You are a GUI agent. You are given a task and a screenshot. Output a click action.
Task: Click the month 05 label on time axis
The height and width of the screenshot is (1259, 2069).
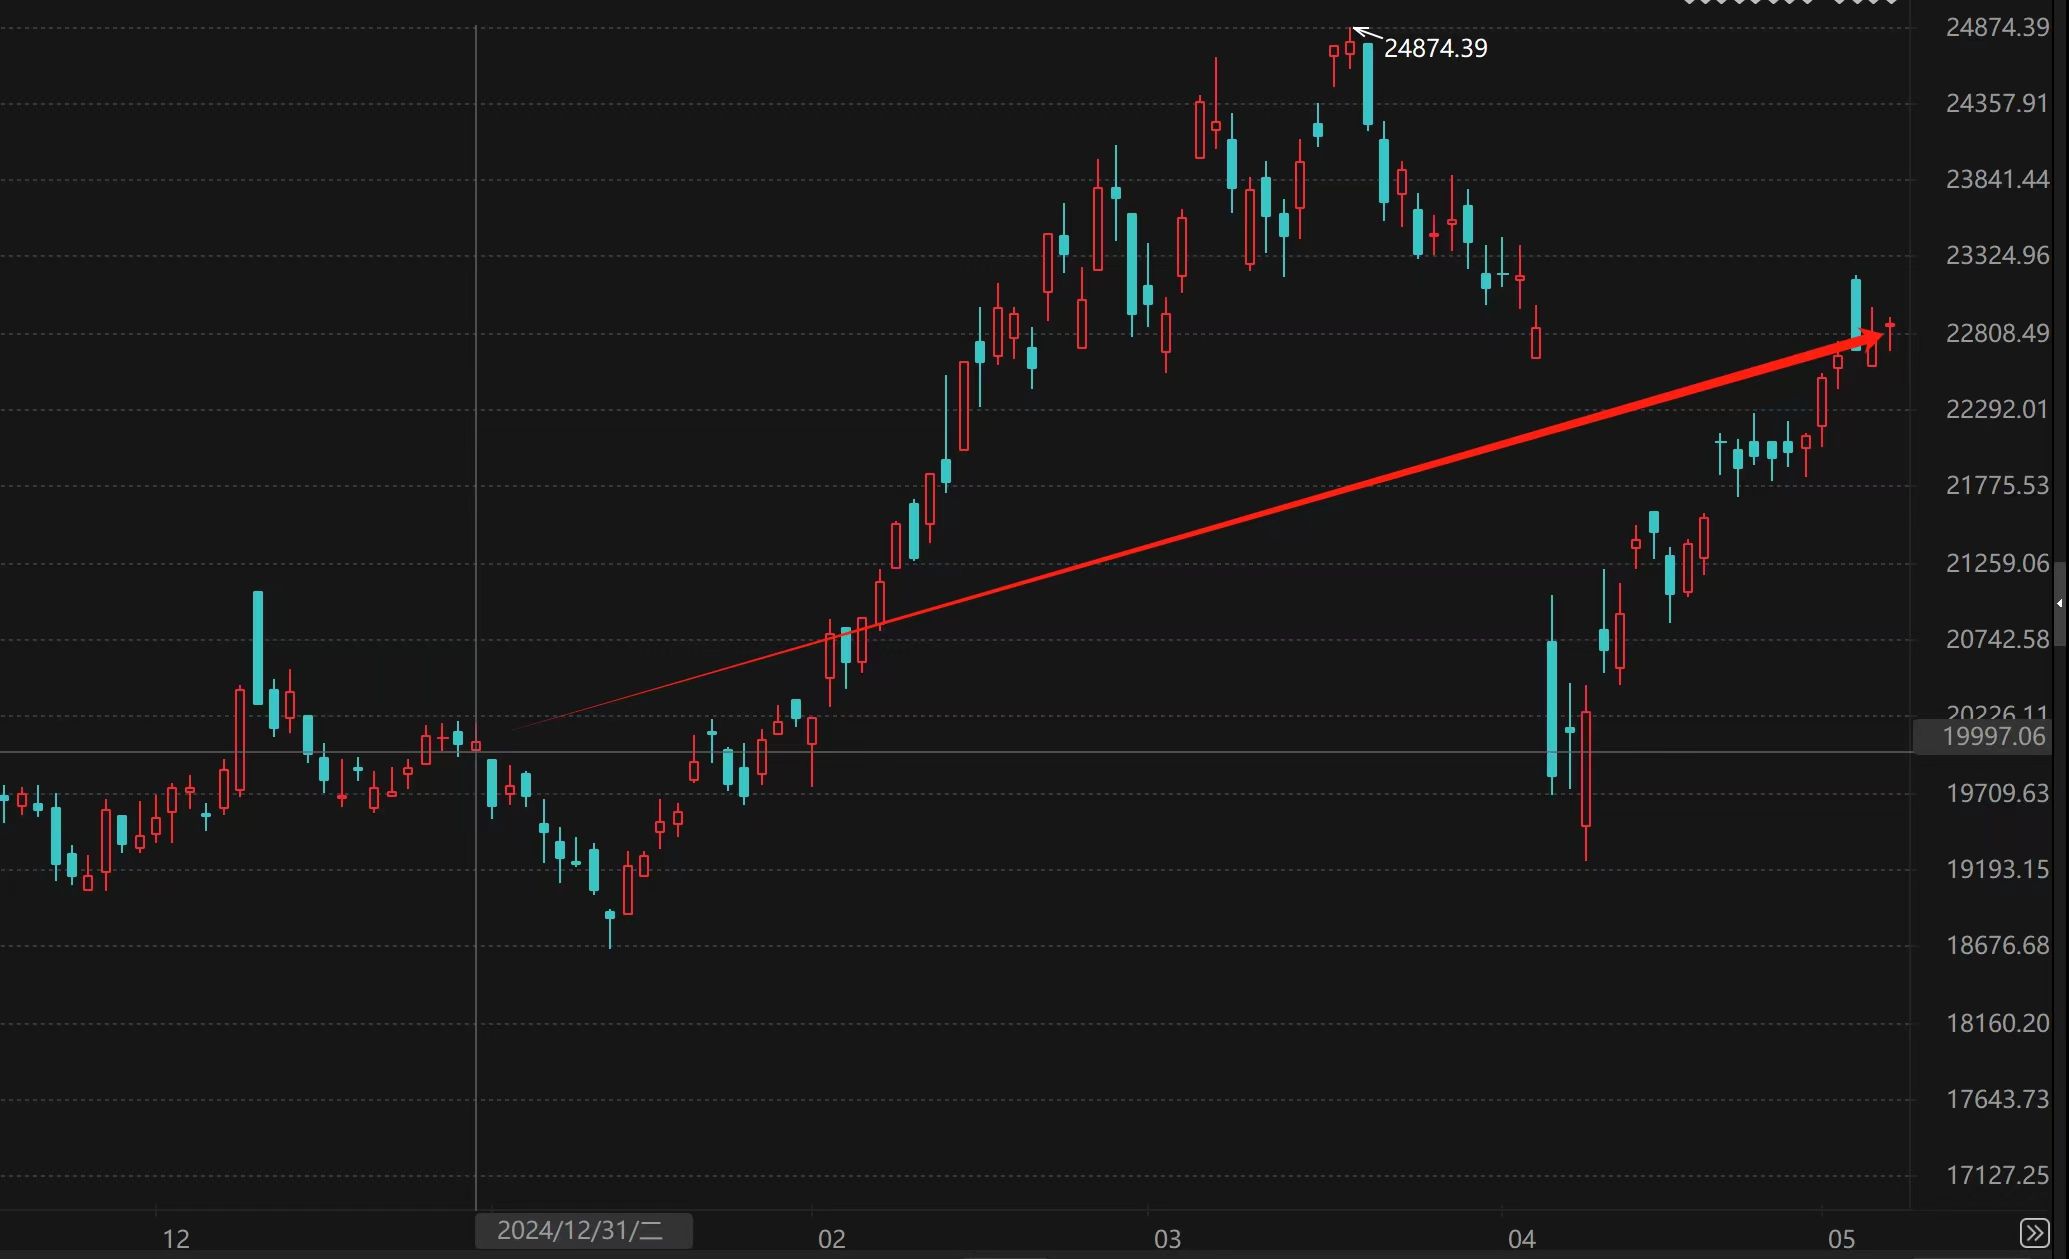tap(1841, 1240)
